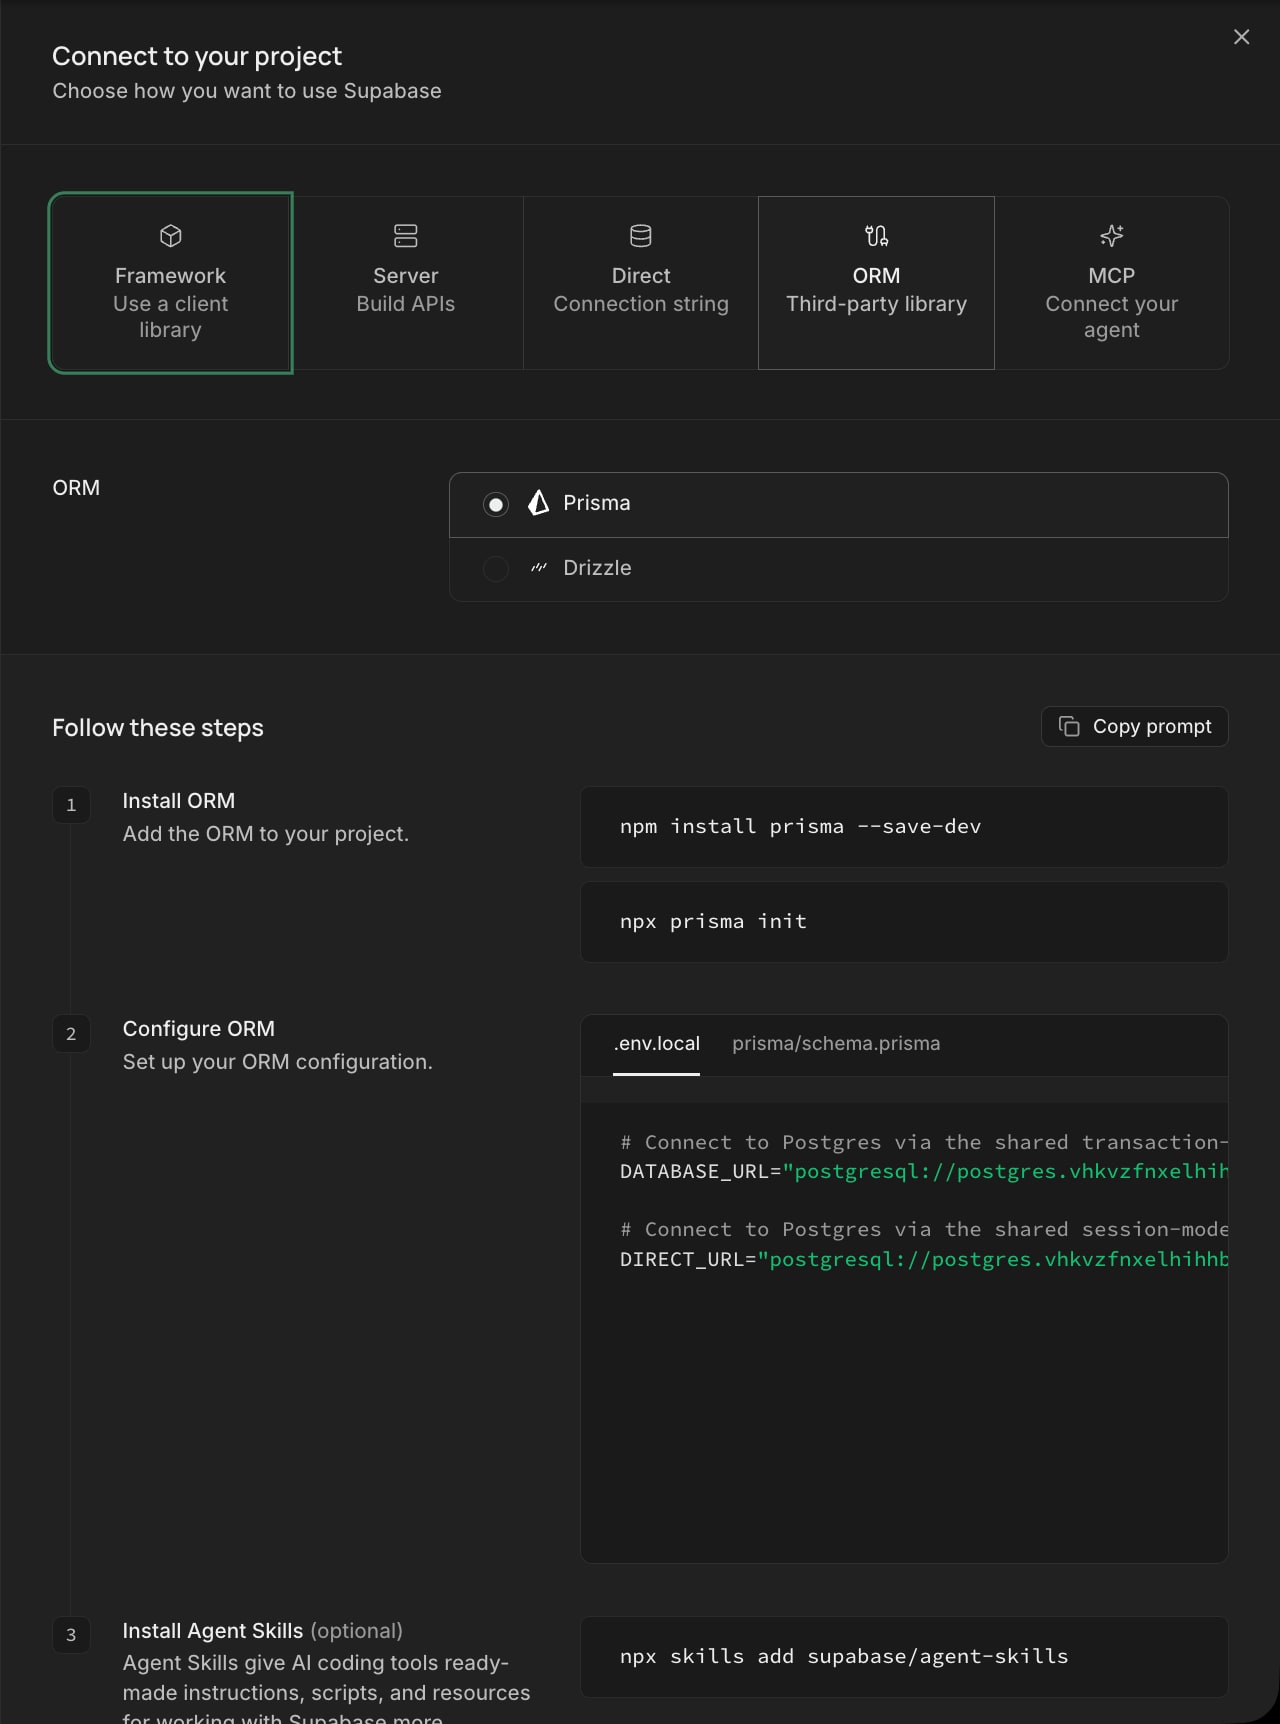Screen dimensions: 1280x1724
Task: Choose the Direct Connection string option
Action: pos(641,283)
